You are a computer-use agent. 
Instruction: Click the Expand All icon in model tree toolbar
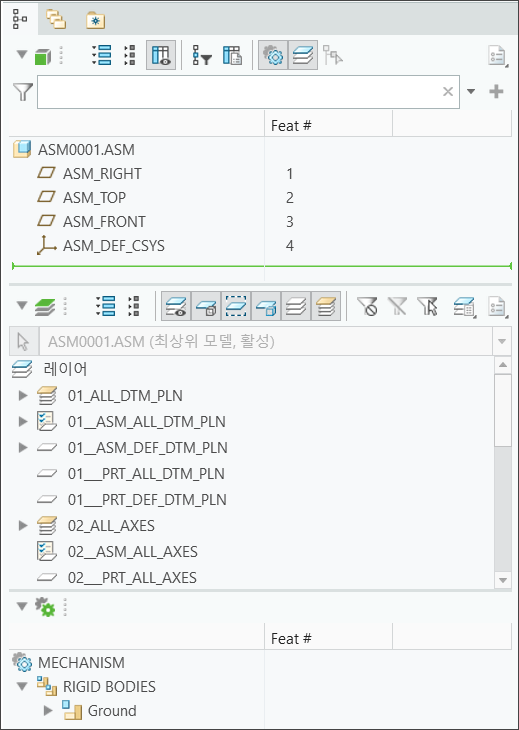tap(101, 55)
